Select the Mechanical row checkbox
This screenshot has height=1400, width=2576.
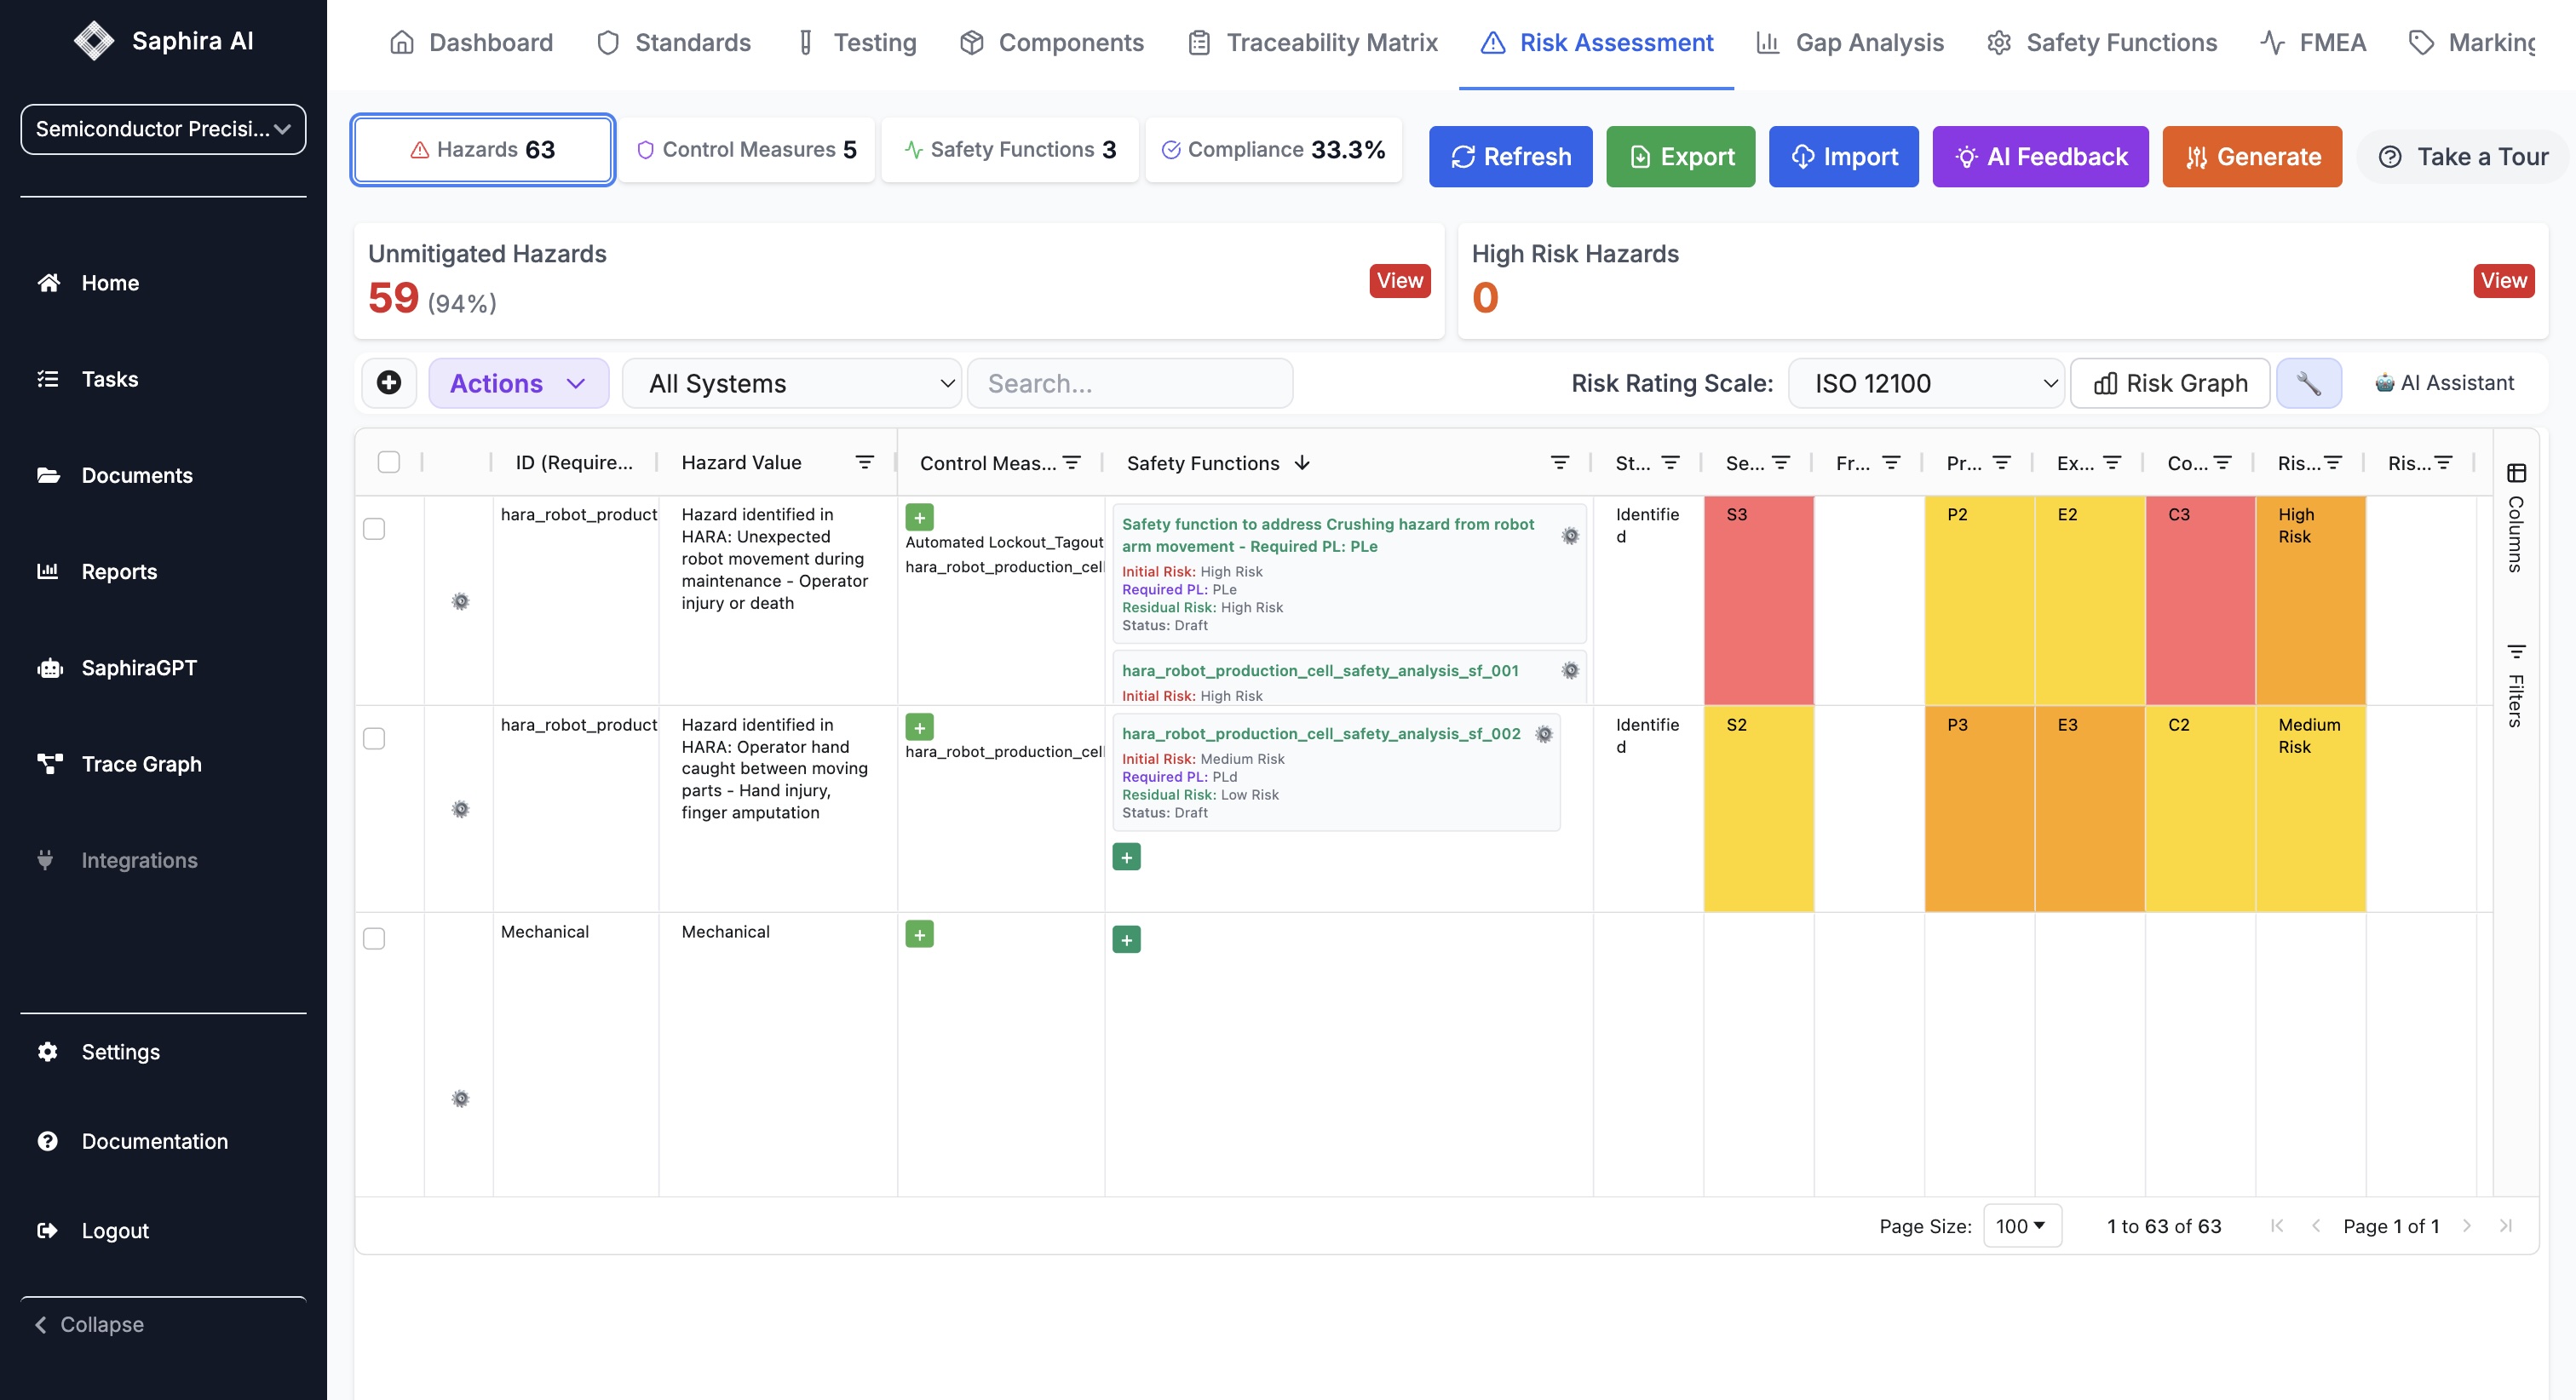point(374,939)
